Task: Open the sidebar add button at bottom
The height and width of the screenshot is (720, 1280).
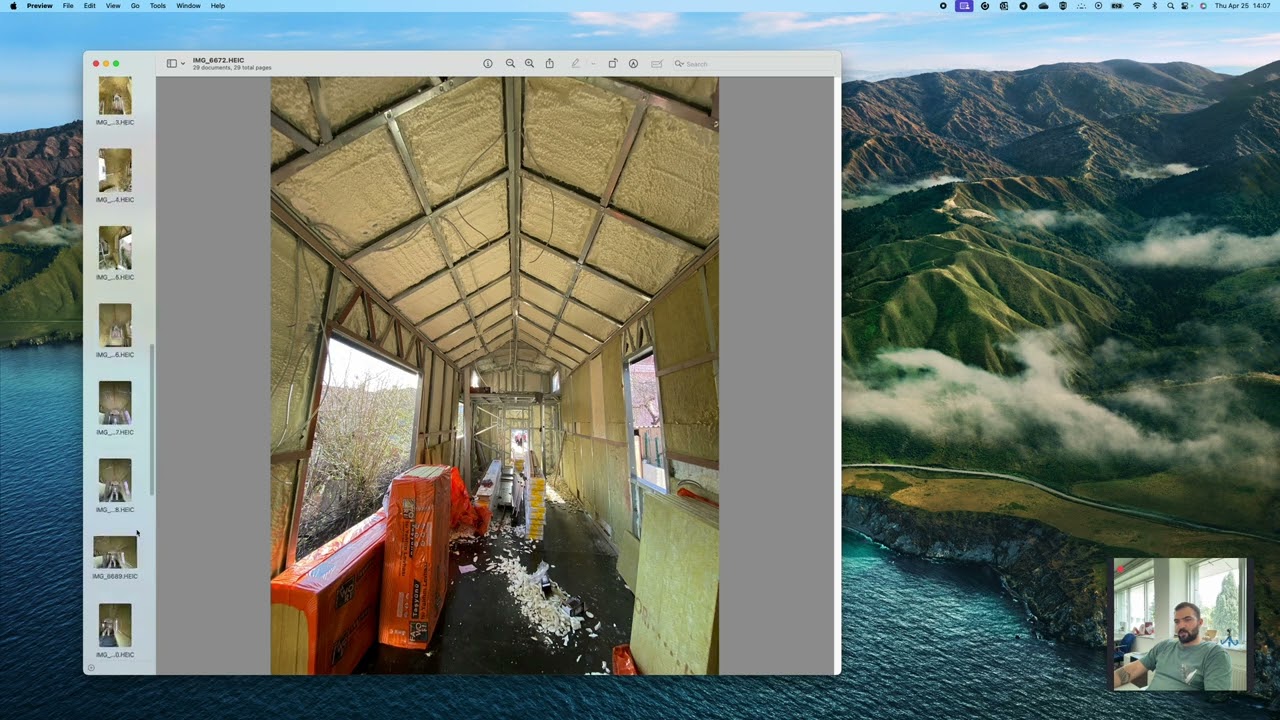Action: pos(91,668)
